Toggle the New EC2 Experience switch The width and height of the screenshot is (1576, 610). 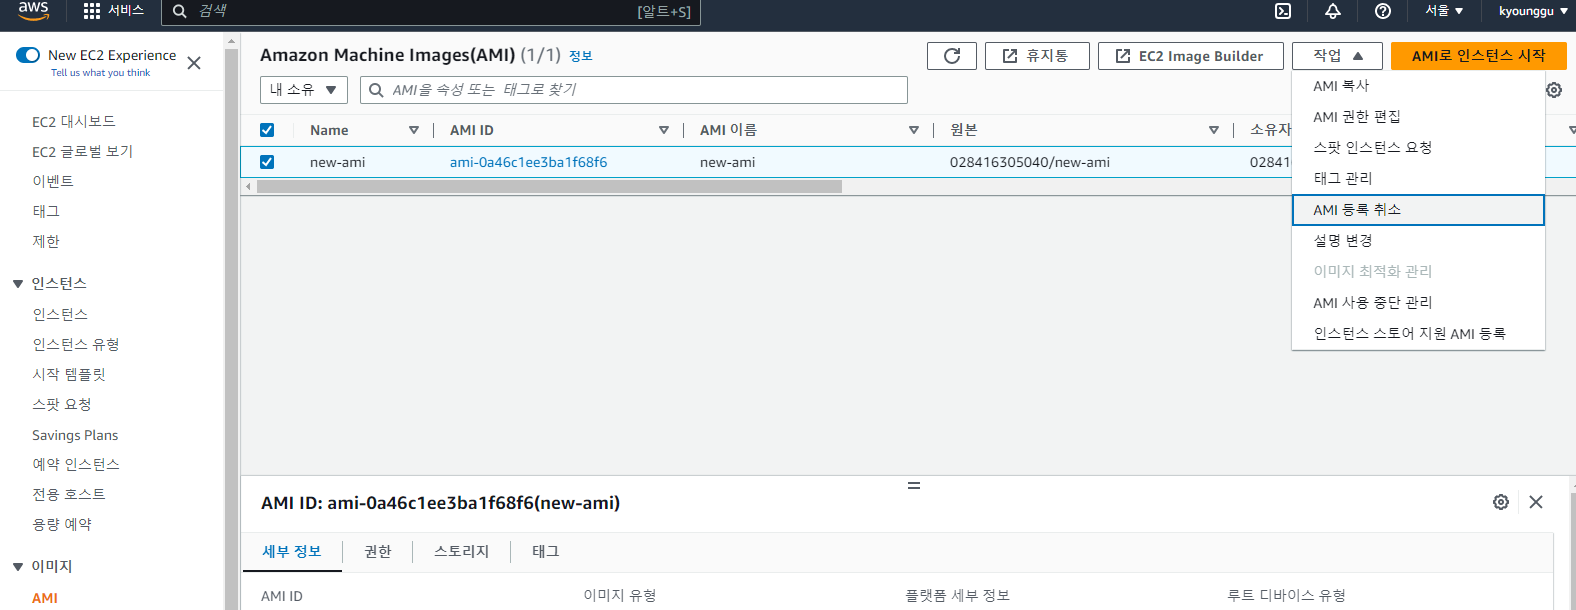(x=28, y=55)
